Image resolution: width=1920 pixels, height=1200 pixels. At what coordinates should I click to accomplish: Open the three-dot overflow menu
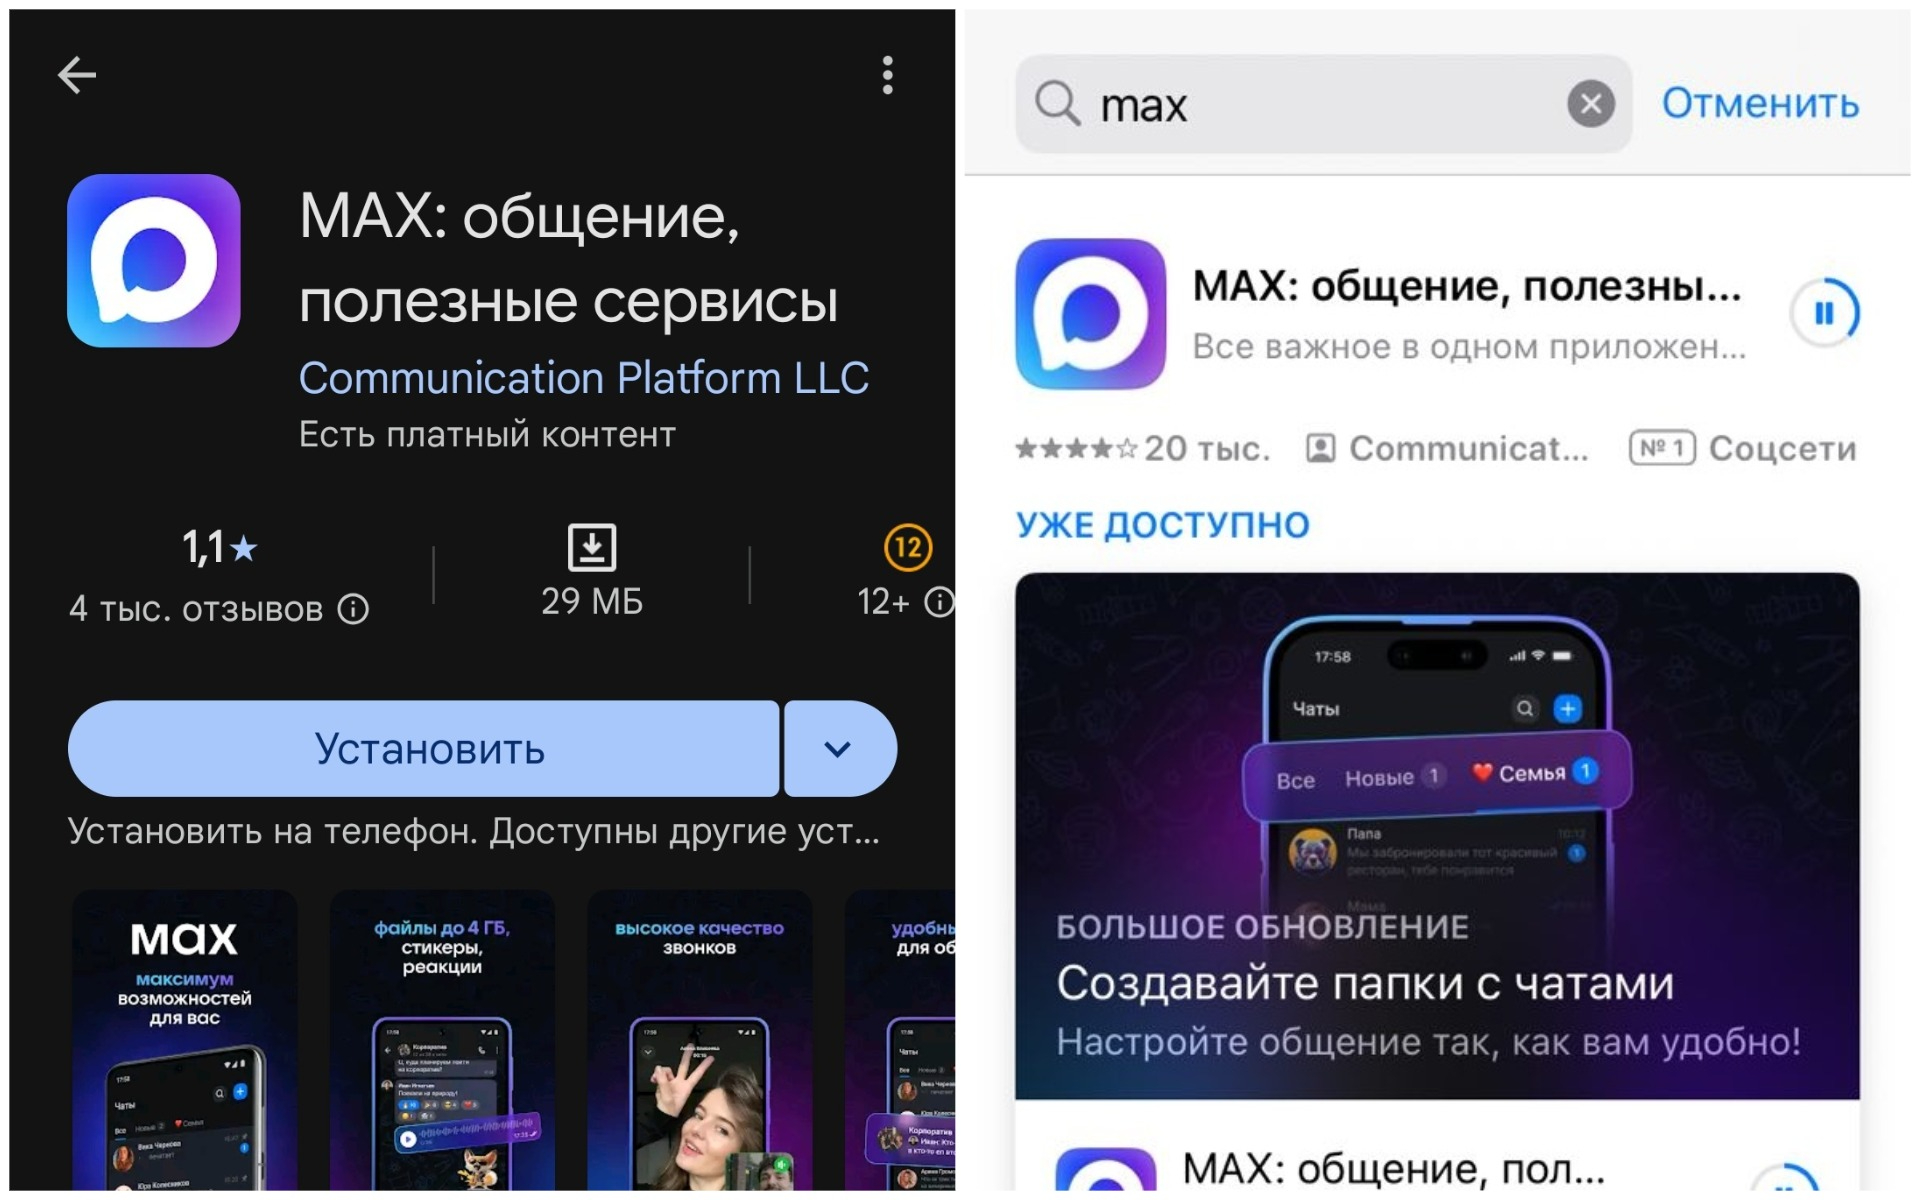tap(887, 75)
